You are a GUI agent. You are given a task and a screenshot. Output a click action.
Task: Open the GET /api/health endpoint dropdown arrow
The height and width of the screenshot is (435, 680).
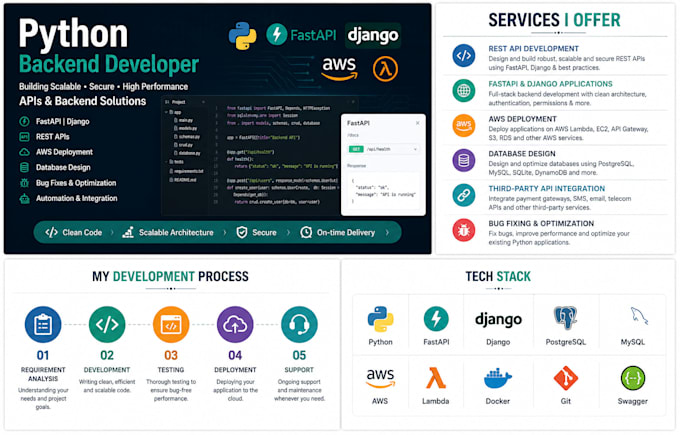(x=415, y=149)
